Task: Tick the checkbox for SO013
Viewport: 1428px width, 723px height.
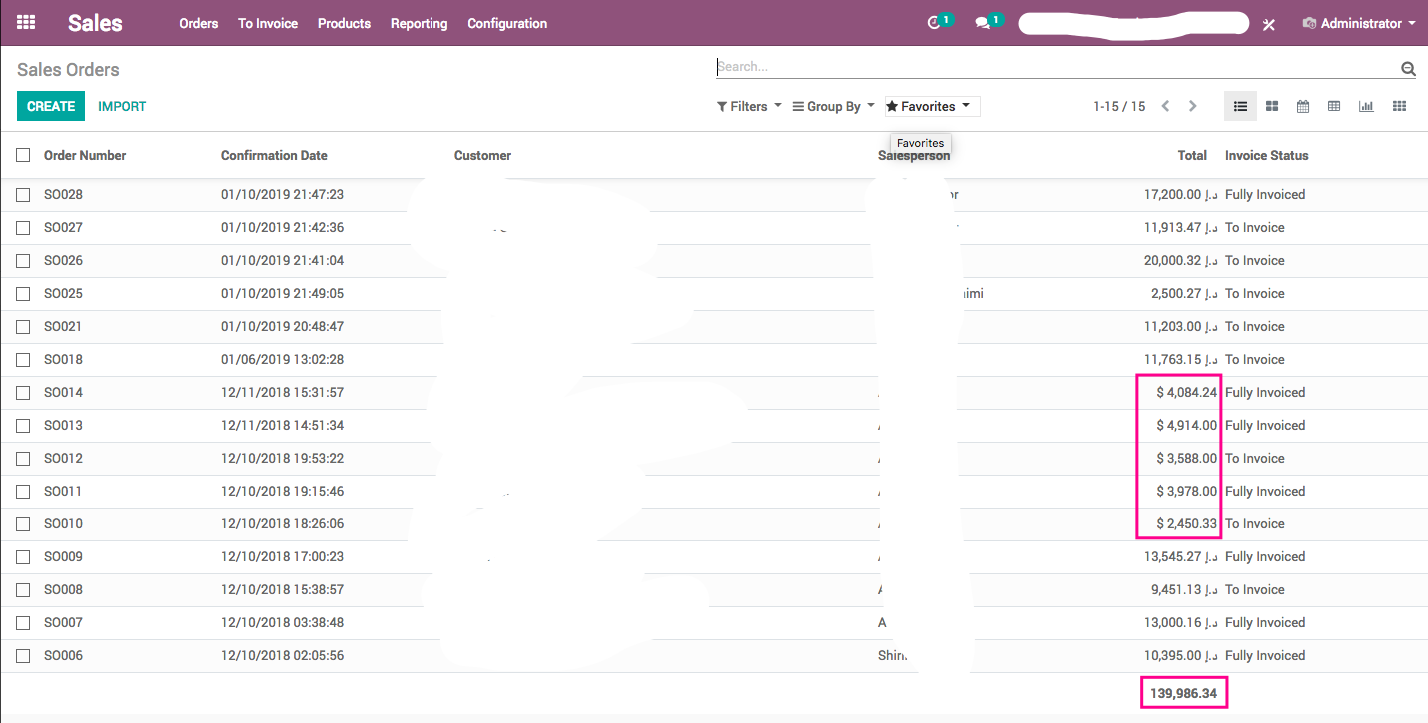Action: click(x=23, y=426)
